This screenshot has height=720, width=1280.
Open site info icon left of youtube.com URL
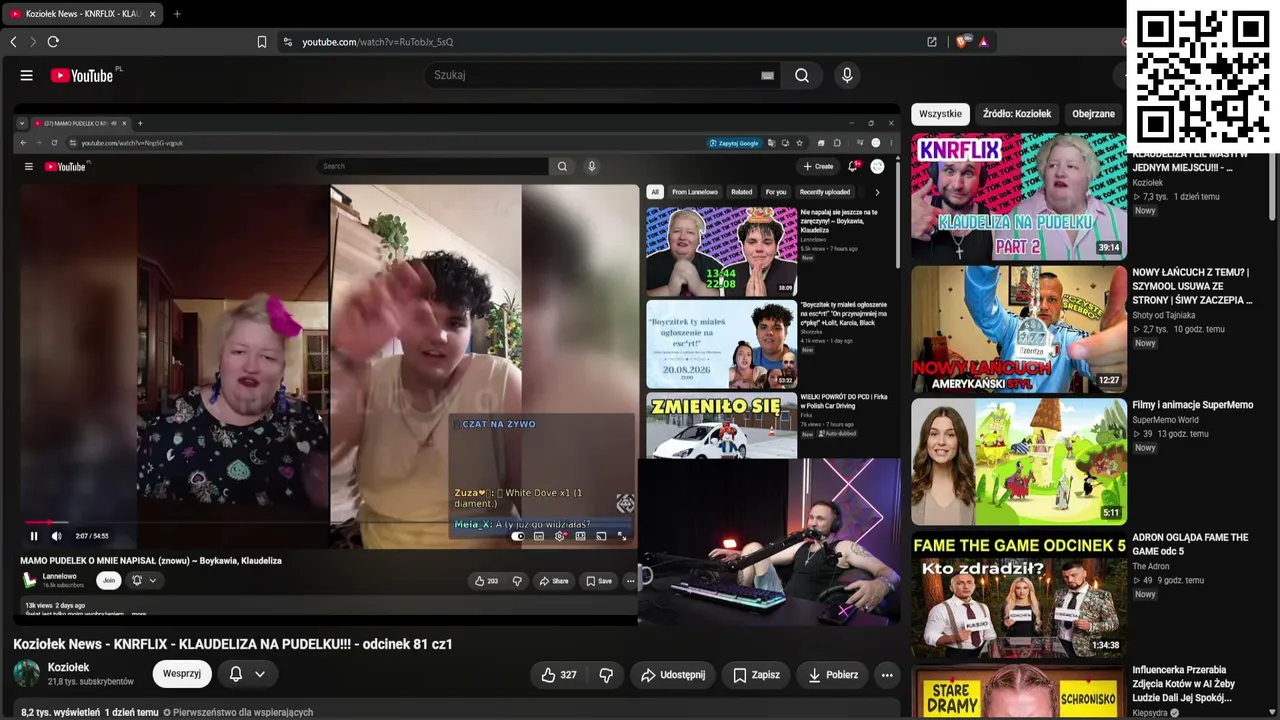point(288,42)
